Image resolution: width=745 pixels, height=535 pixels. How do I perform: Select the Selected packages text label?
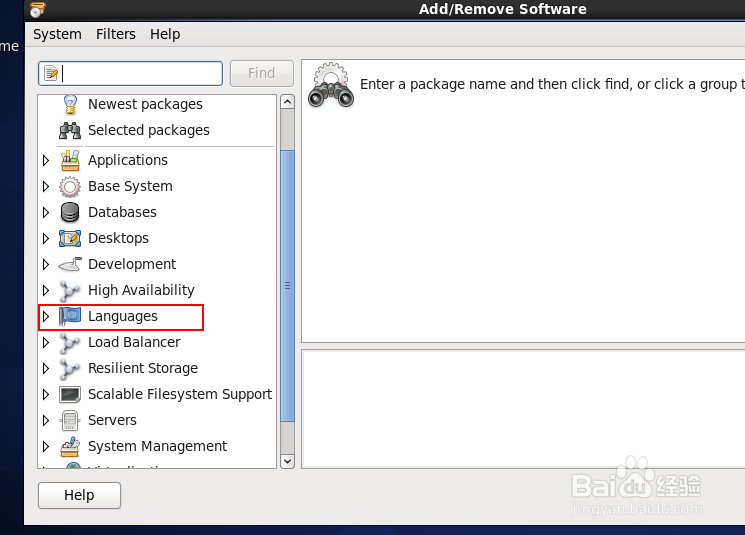(x=149, y=130)
